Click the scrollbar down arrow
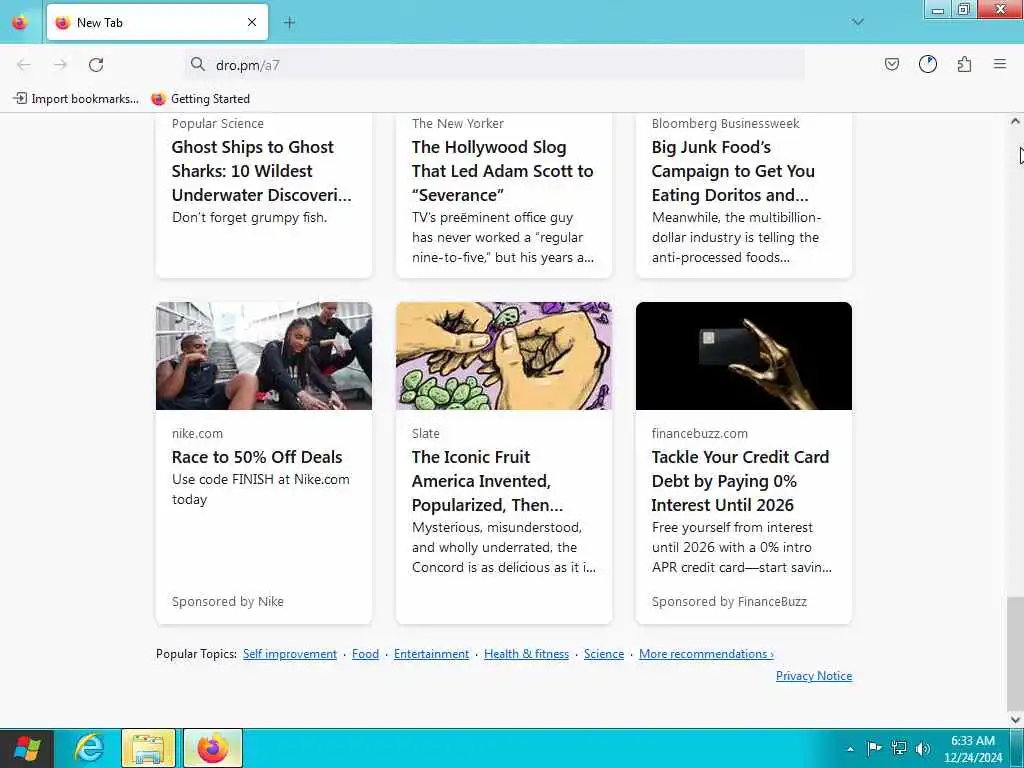Screen dimensions: 1024x768 [1015, 719]
